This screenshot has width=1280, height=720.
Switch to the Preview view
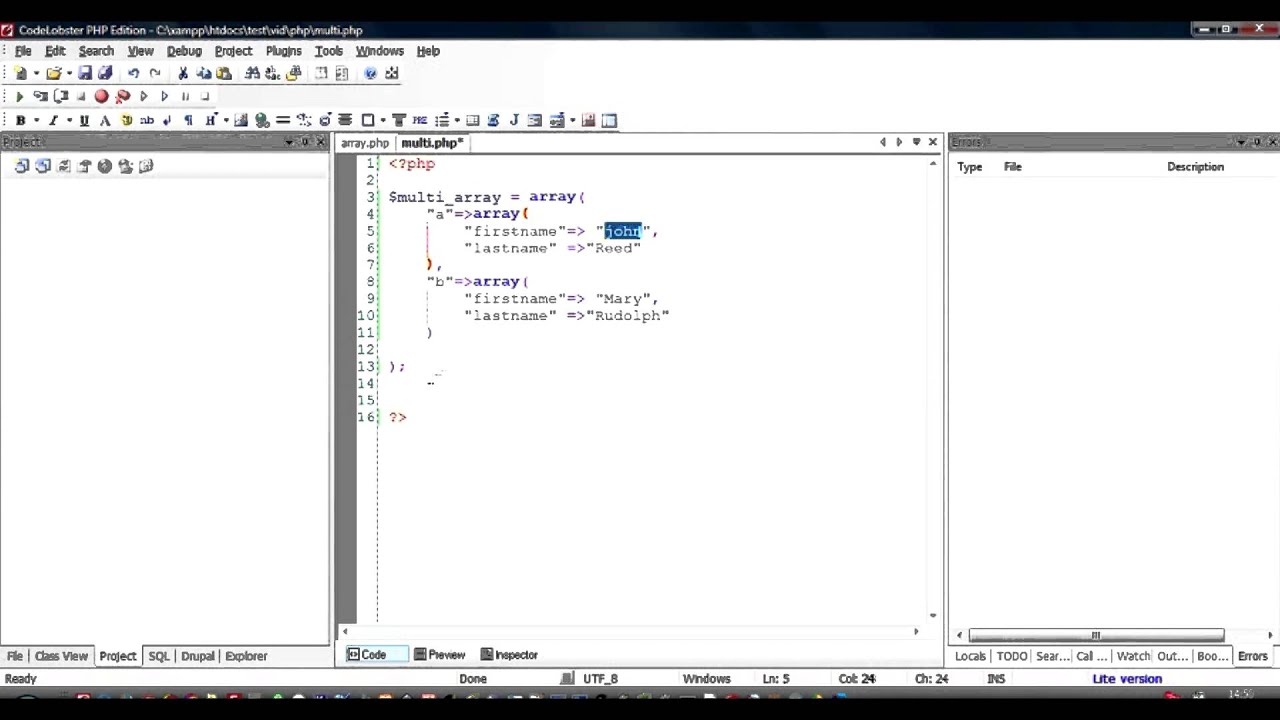point(440,655)
